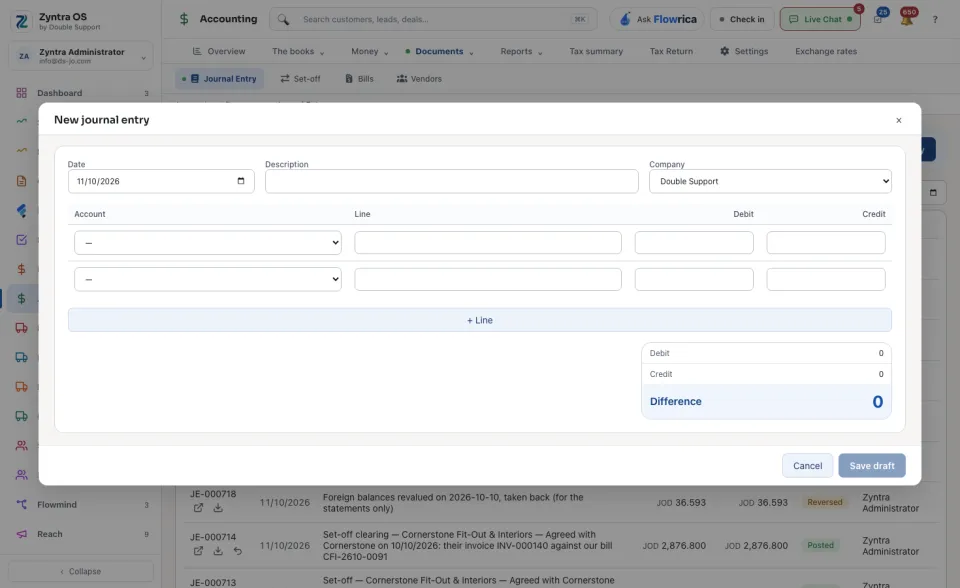The height and width of the screenshot is (588, 960).
Task: Switch to the Overview tab
Action: [219, 51]
